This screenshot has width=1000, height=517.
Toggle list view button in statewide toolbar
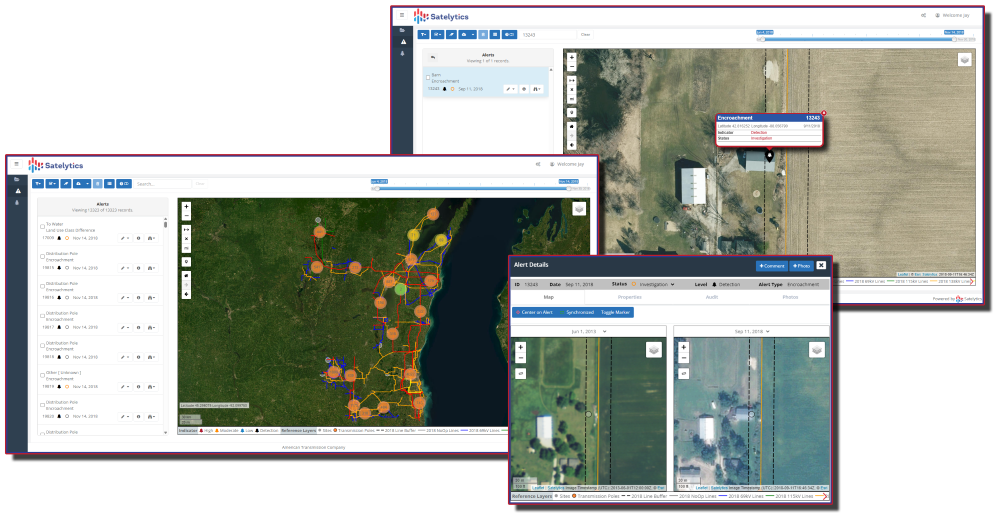[98, 184]
